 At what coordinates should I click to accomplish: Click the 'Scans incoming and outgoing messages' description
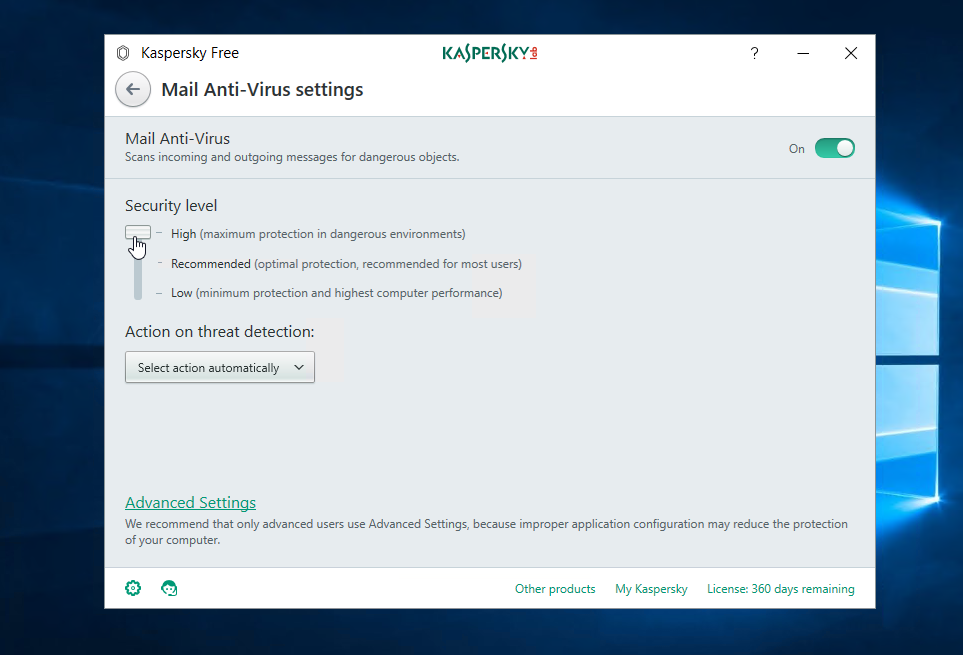coord(292,157)
